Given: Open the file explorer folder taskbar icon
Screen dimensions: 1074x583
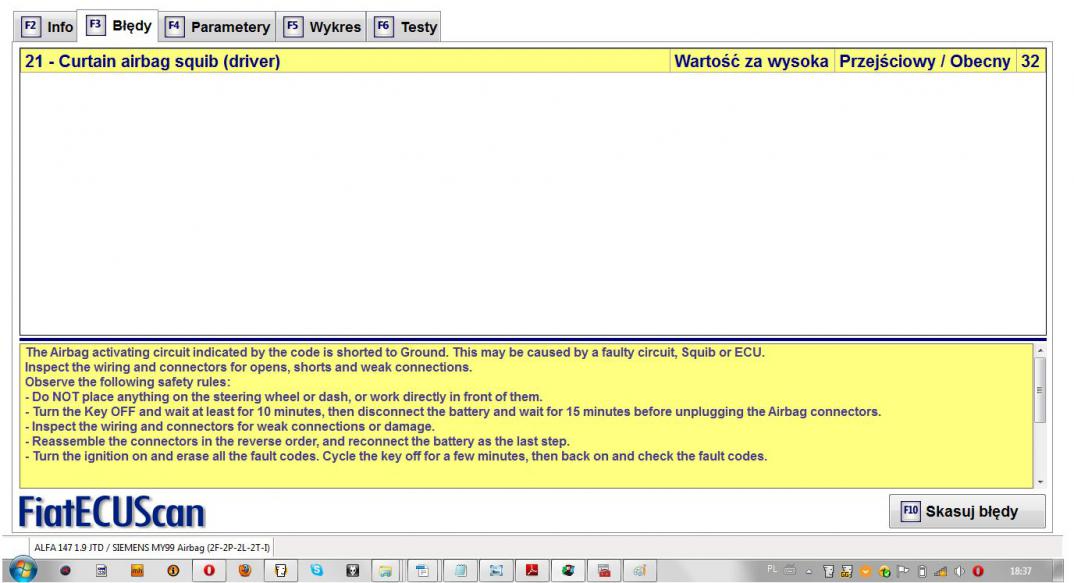Looking at the screenshot, I should (386, 570).
